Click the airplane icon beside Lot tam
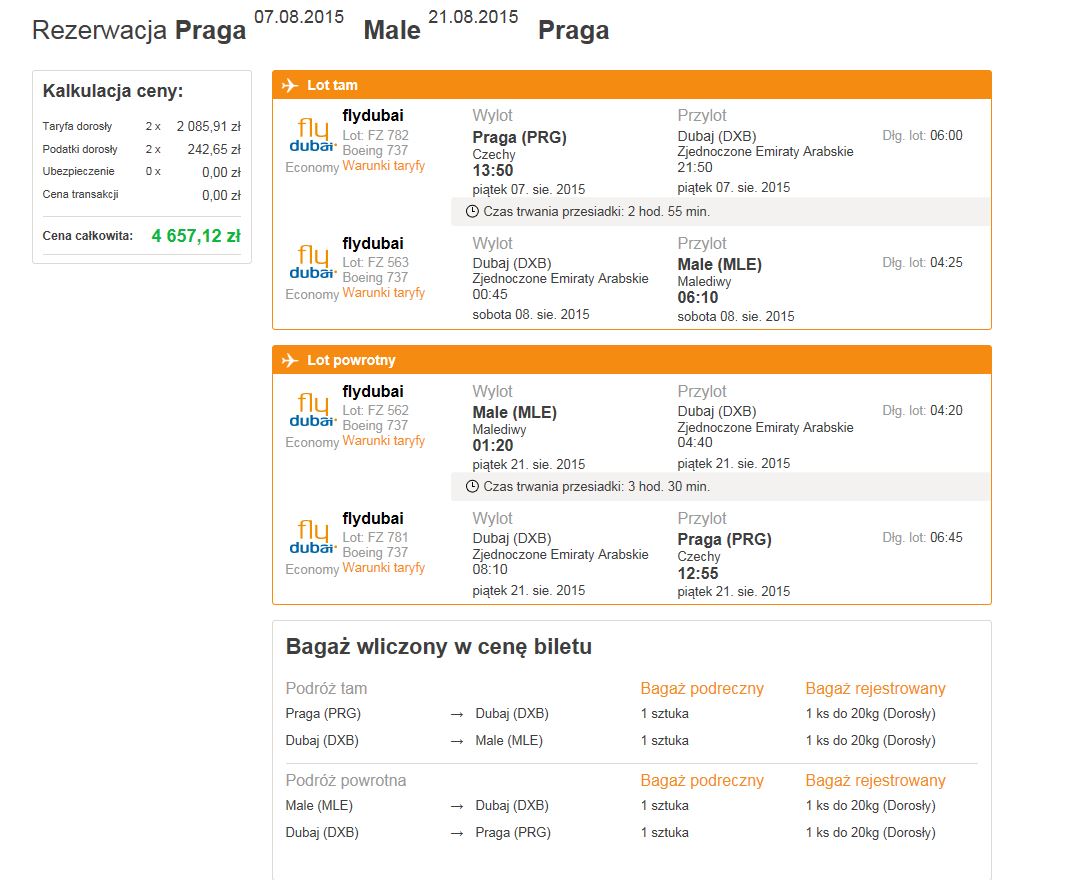Viewport: 1074px width, 880px height. [290, 85]
